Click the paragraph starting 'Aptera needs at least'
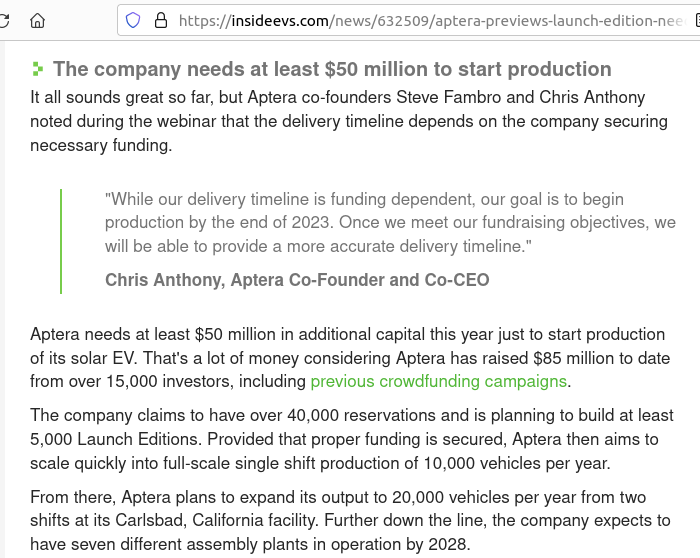This screenshot has height=558, width=700. (x=349, y=357)
